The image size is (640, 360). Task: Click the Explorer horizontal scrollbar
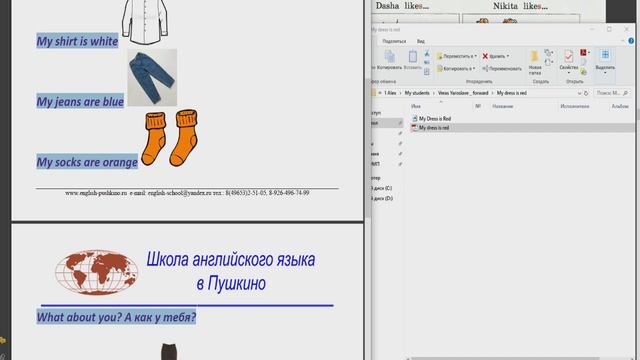tap(505, 358)
